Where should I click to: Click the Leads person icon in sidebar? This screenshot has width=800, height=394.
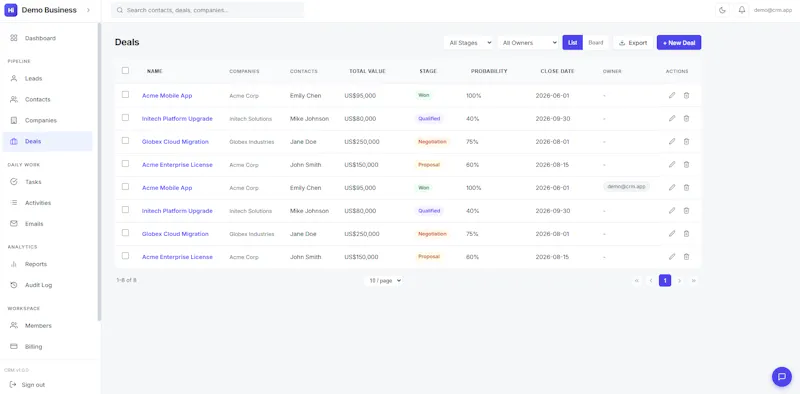click(x=14, y=79)
